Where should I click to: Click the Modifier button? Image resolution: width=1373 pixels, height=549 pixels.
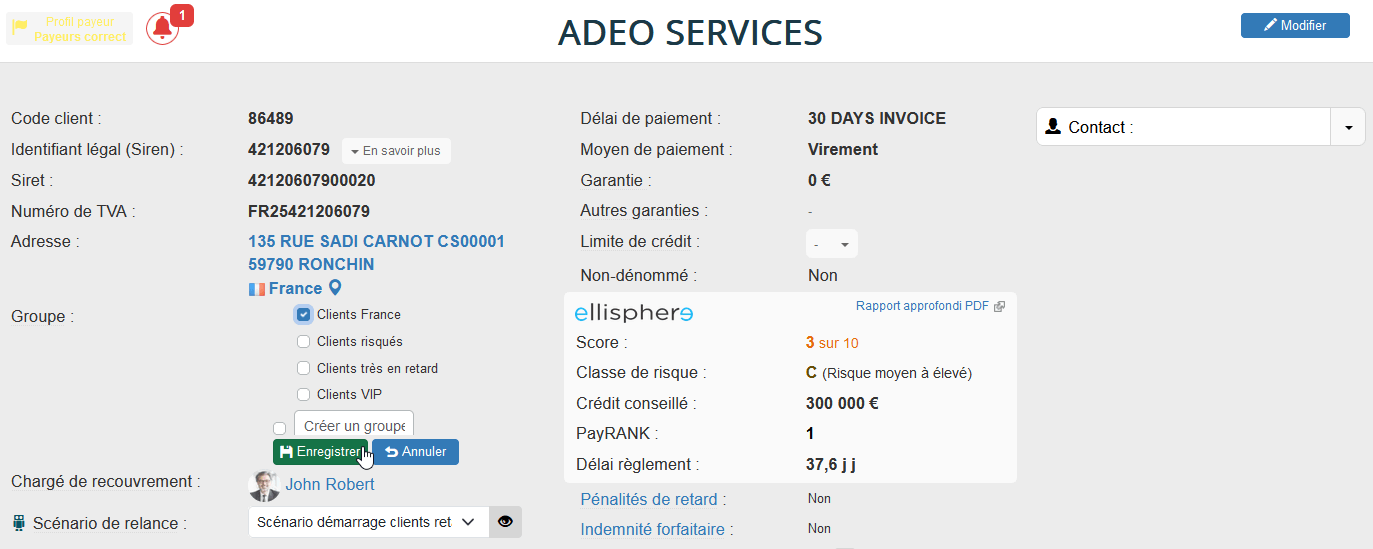(1294, 26)
